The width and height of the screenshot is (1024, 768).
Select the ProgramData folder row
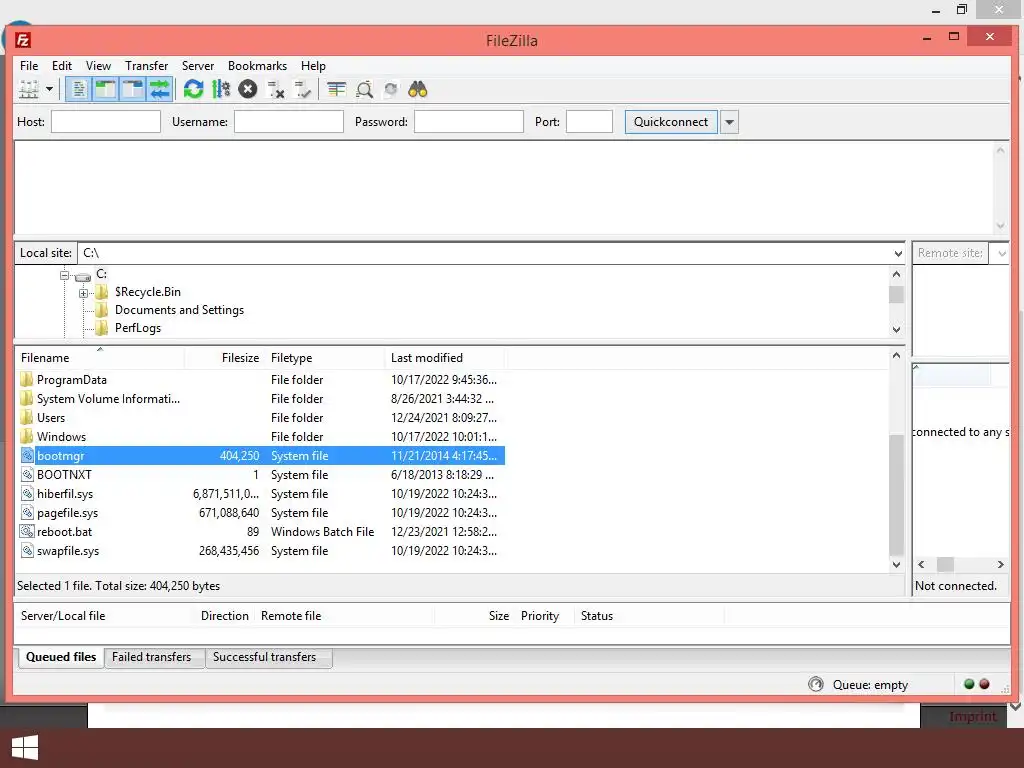click(260, 380)
